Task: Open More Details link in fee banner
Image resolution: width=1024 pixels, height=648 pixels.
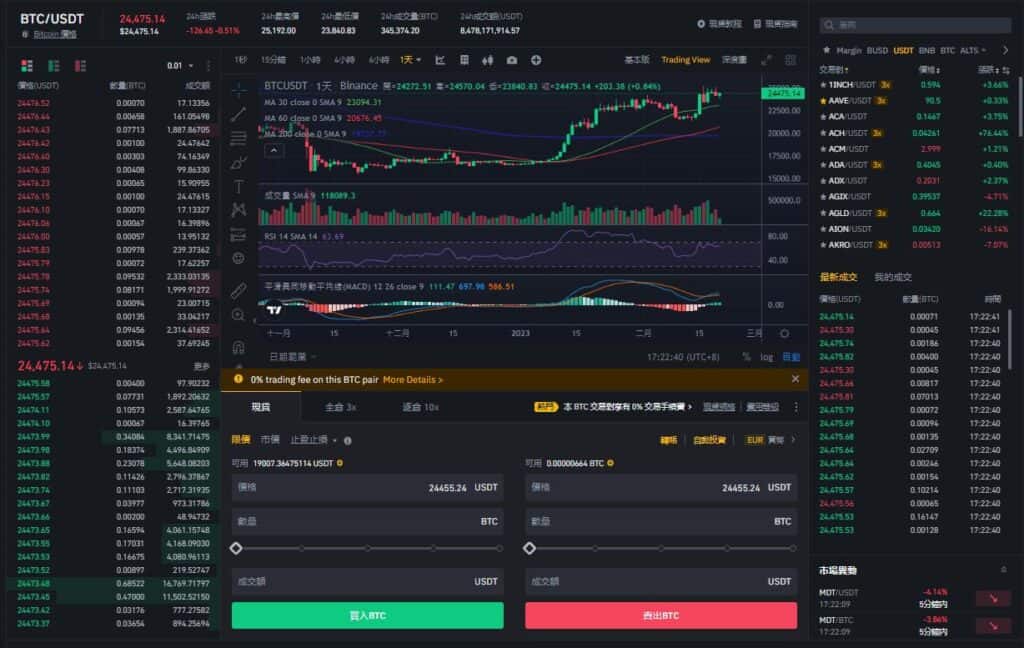Action: (x=413, y=380)
